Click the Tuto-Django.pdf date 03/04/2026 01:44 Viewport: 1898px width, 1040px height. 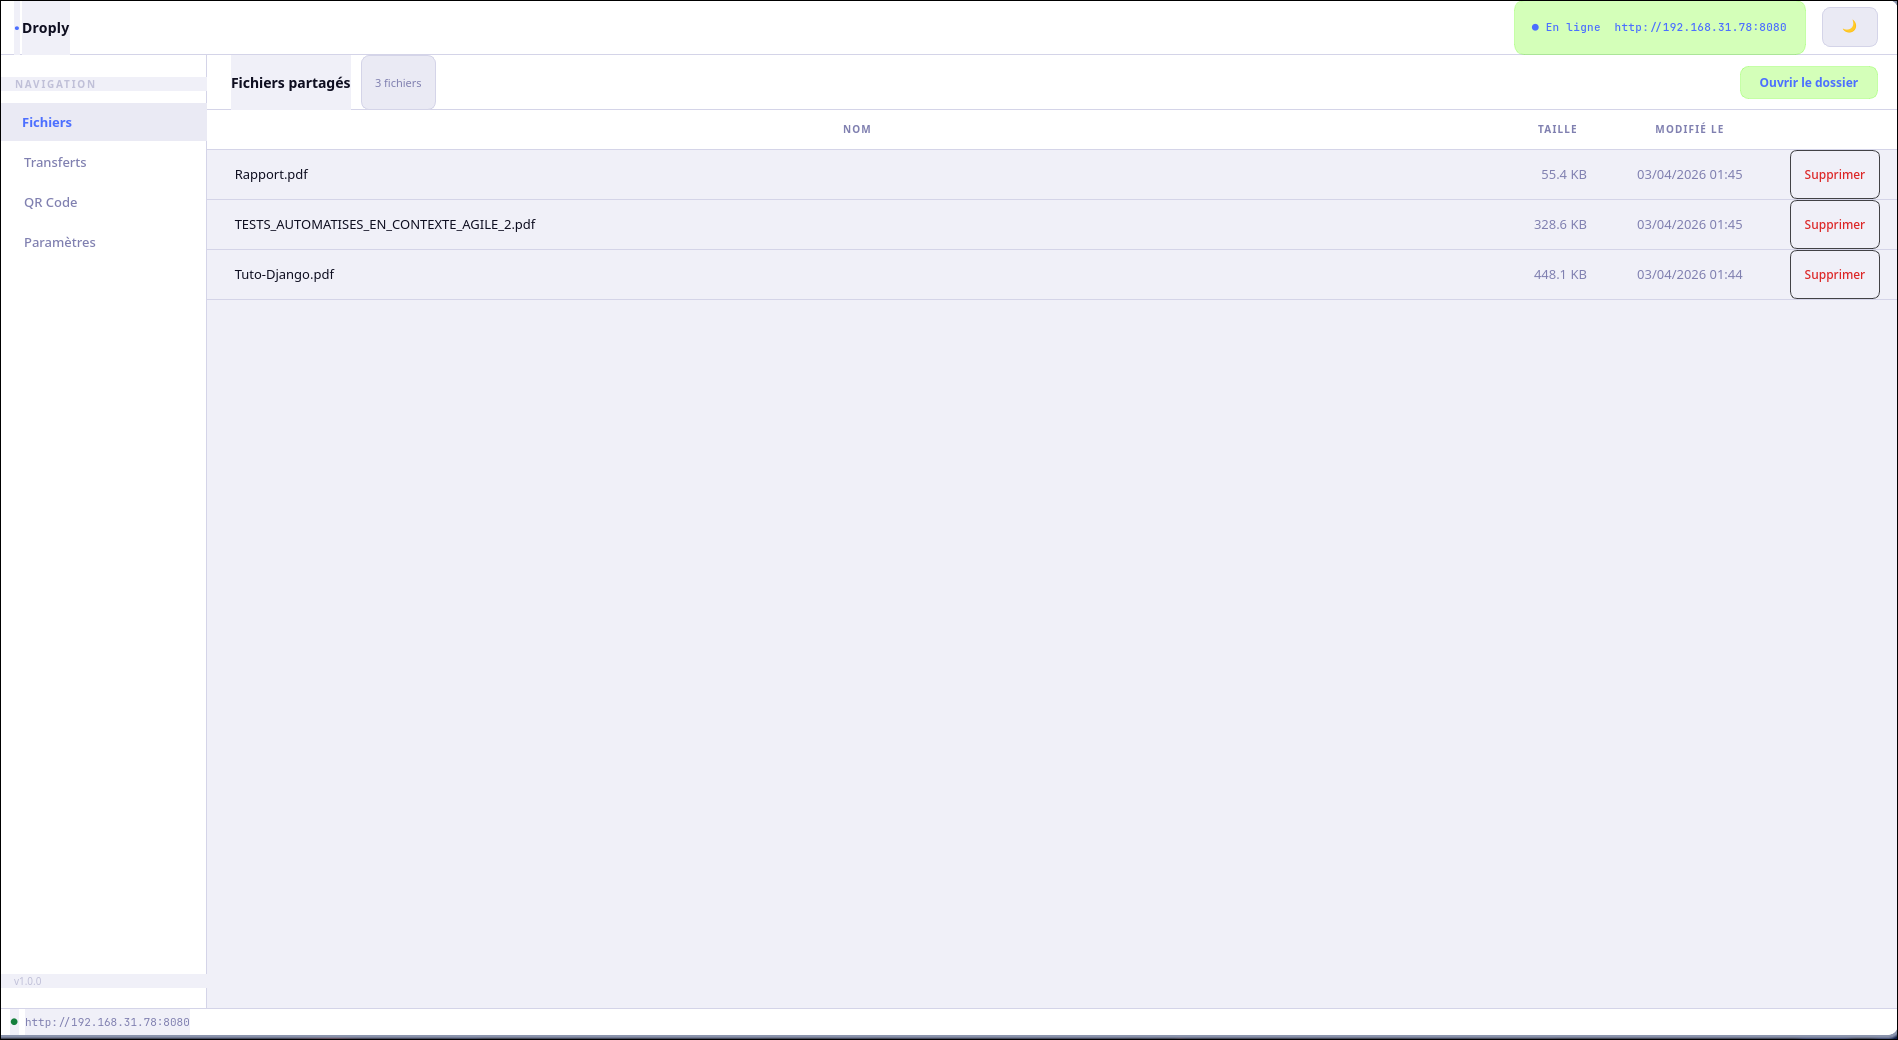[x=1689, y=274]
